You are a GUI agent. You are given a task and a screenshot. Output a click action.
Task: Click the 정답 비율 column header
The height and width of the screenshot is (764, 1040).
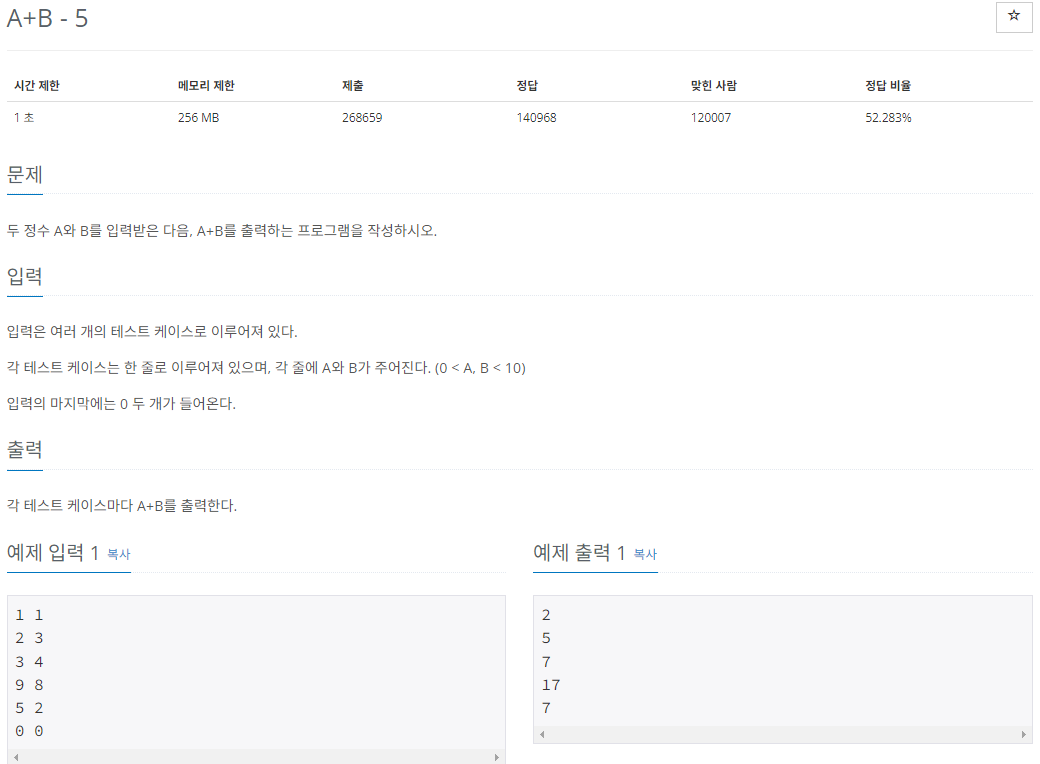(888, 86)
